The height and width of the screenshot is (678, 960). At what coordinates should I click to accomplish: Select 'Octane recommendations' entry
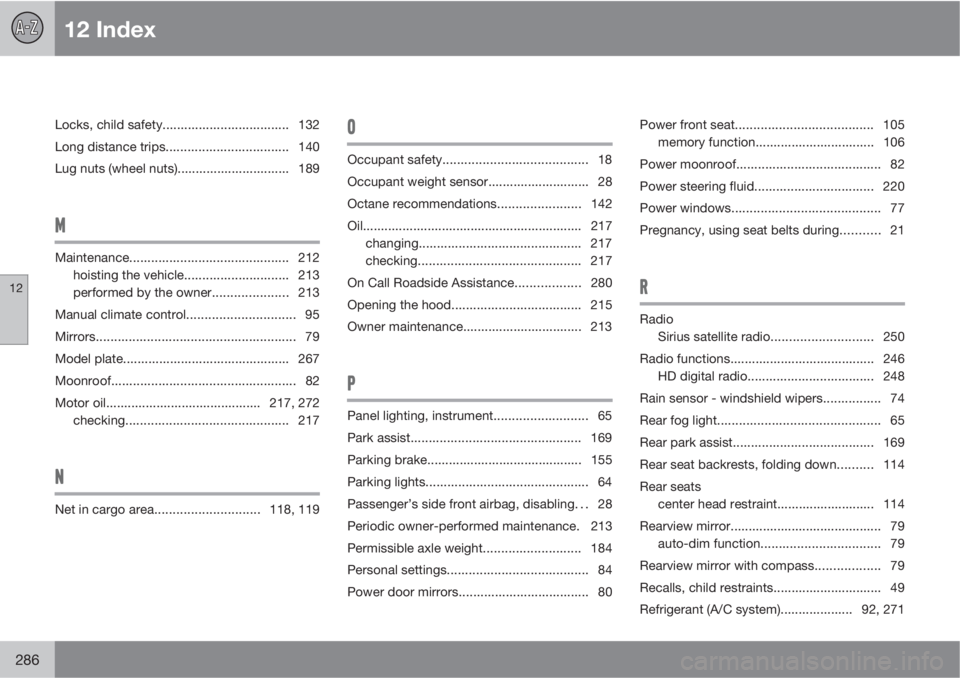tap(479, 204)
